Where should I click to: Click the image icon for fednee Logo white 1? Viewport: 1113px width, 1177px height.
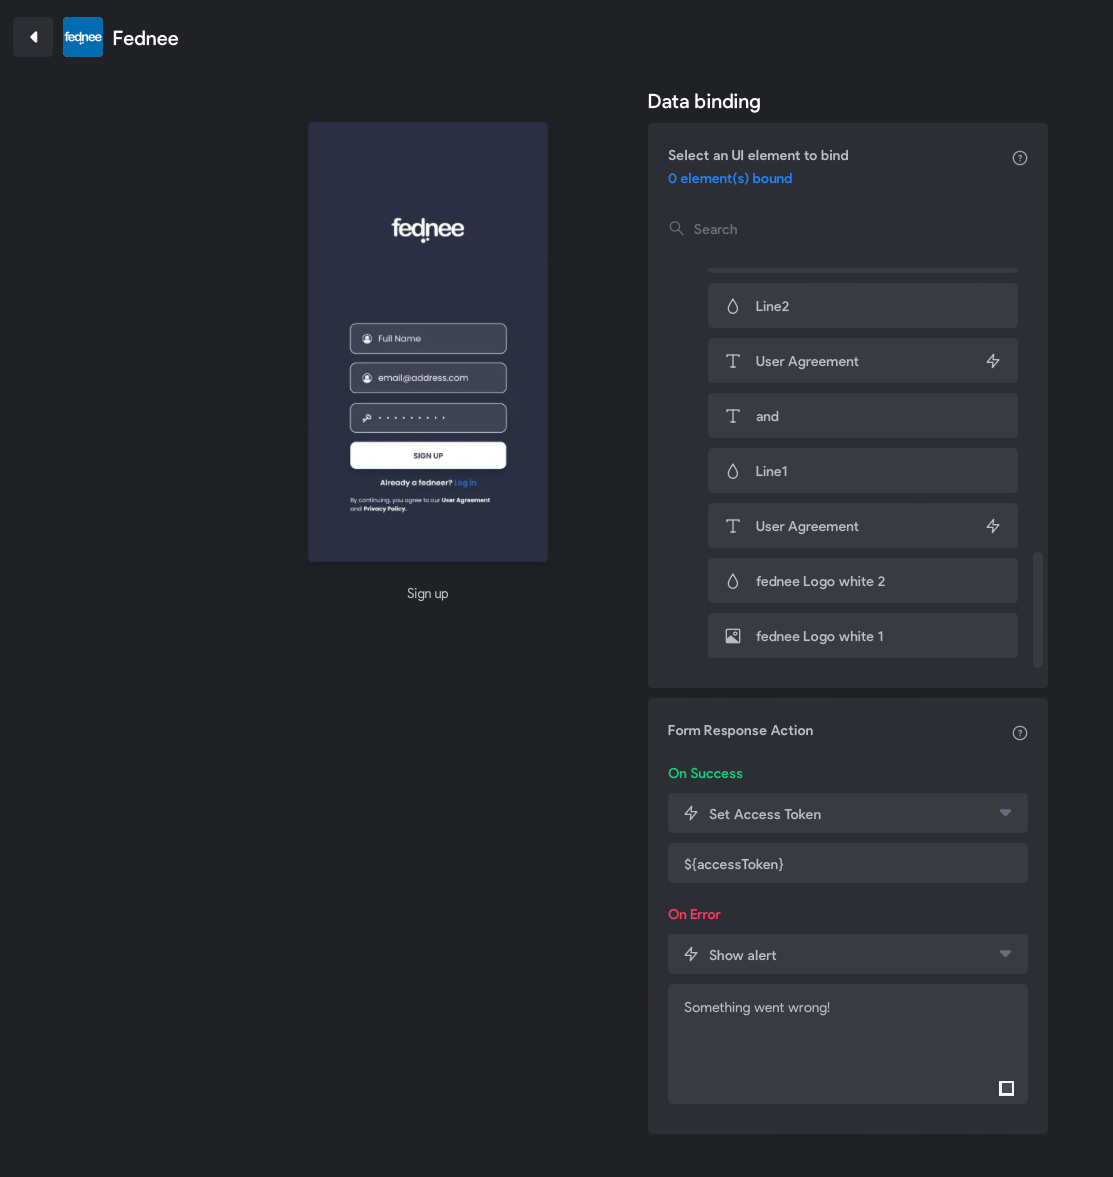point(732,637)
